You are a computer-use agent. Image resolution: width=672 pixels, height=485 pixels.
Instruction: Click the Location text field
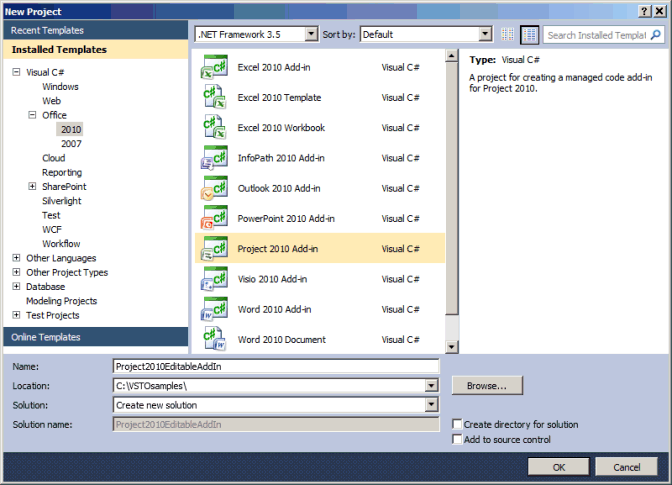(x=269, y=386)
